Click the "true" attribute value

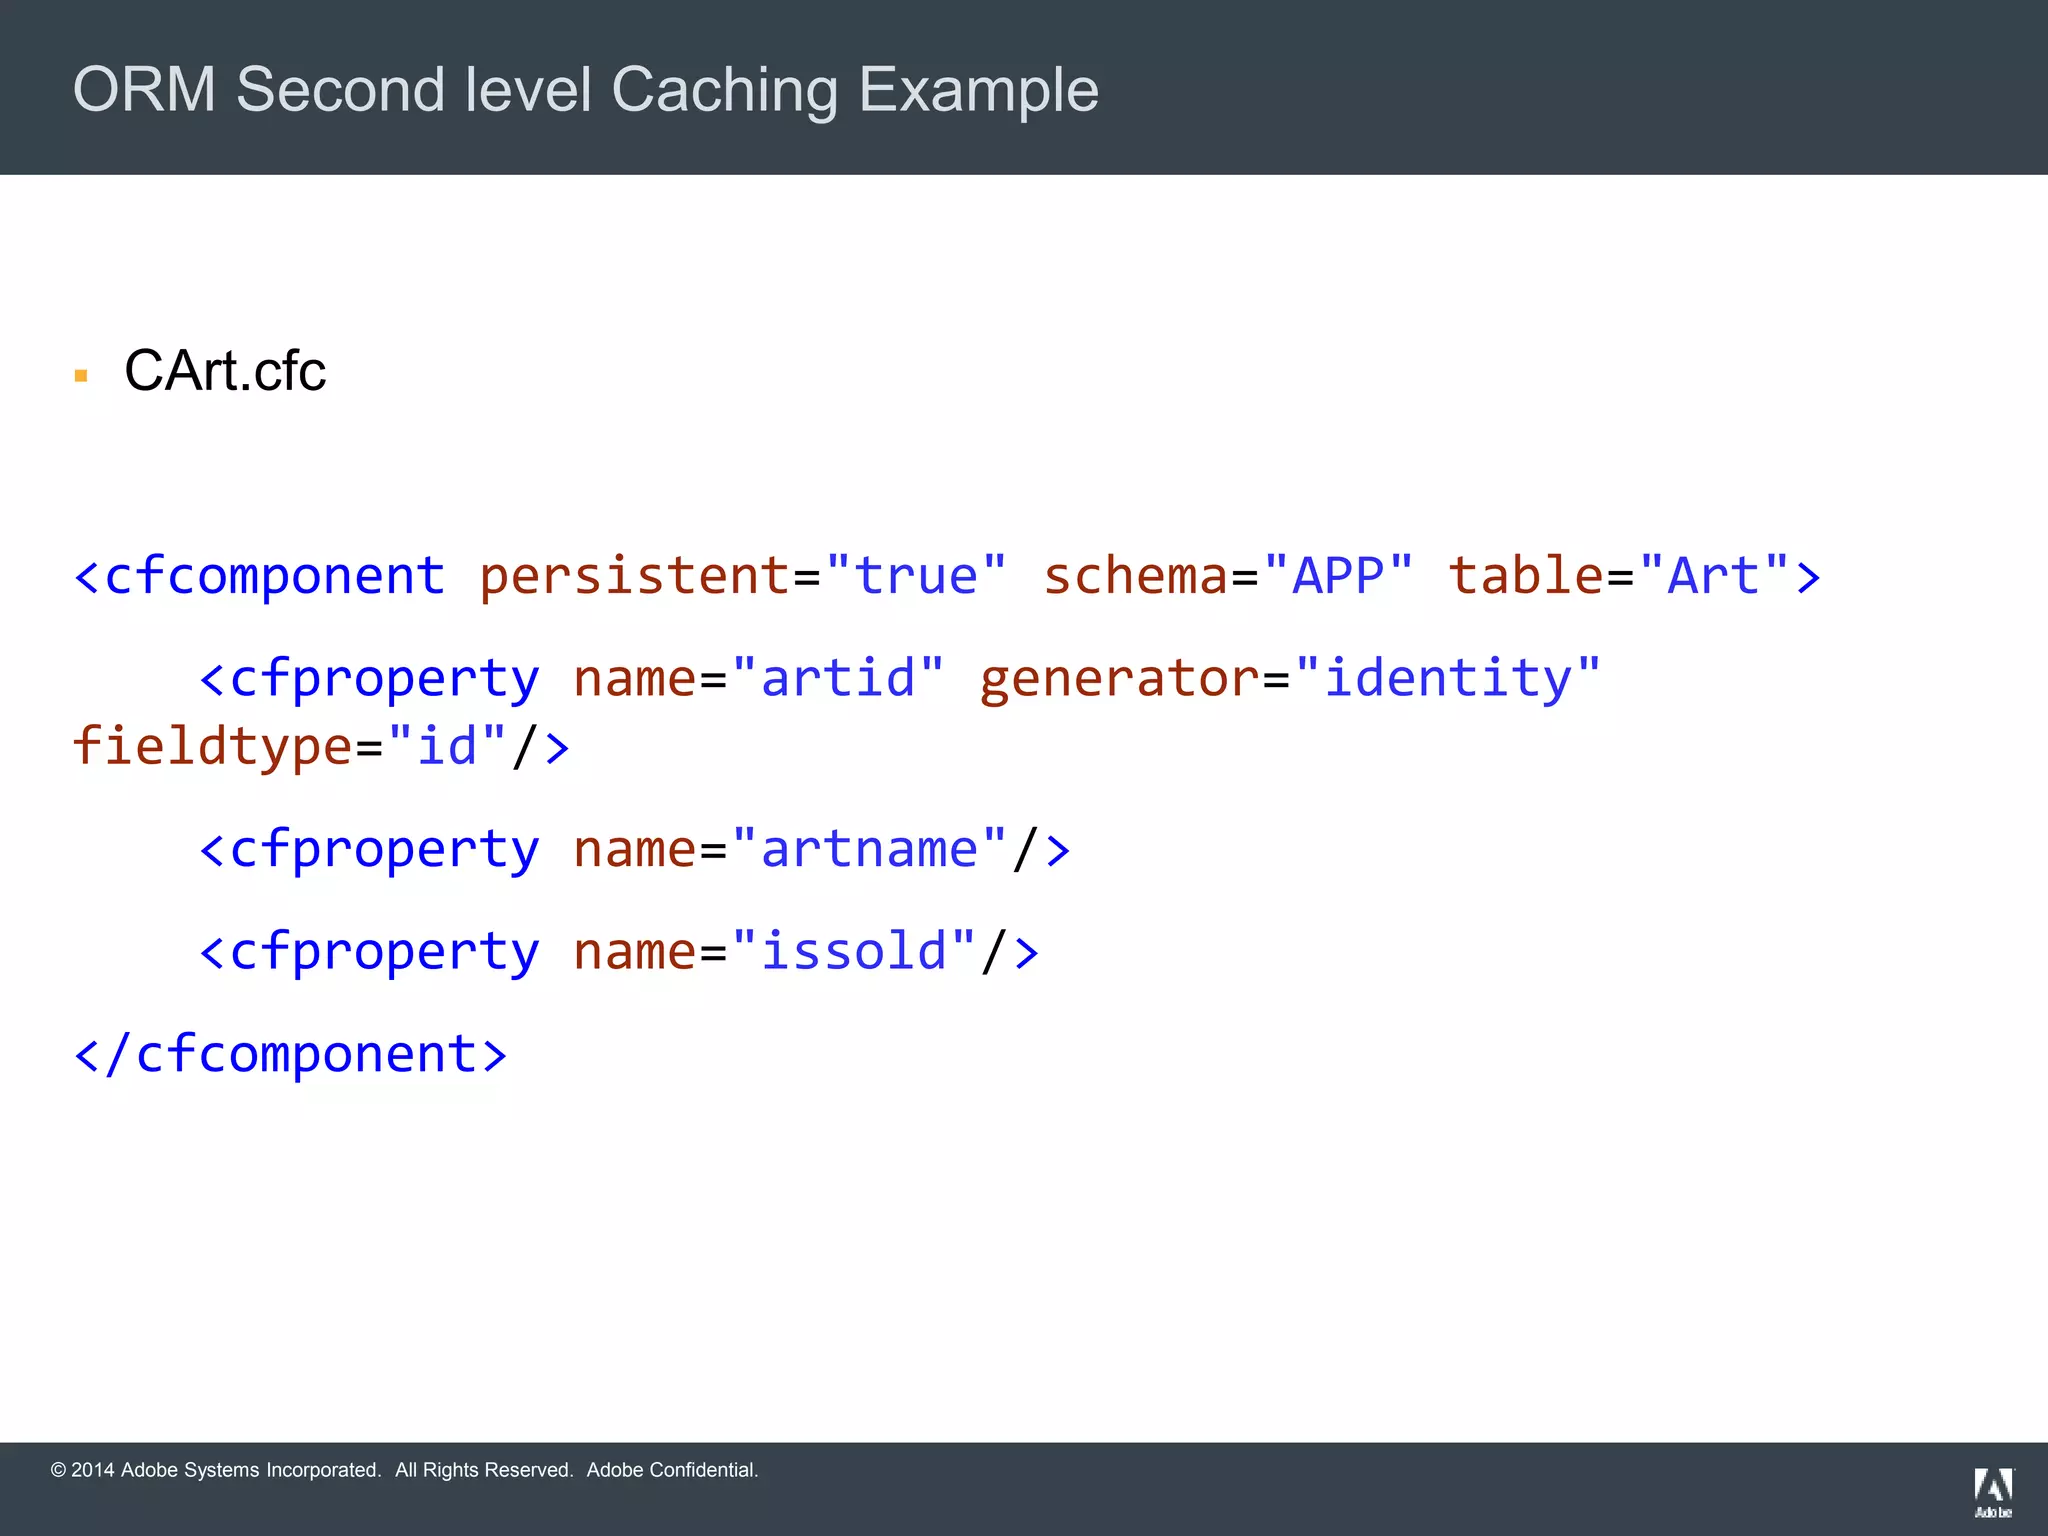916,577
